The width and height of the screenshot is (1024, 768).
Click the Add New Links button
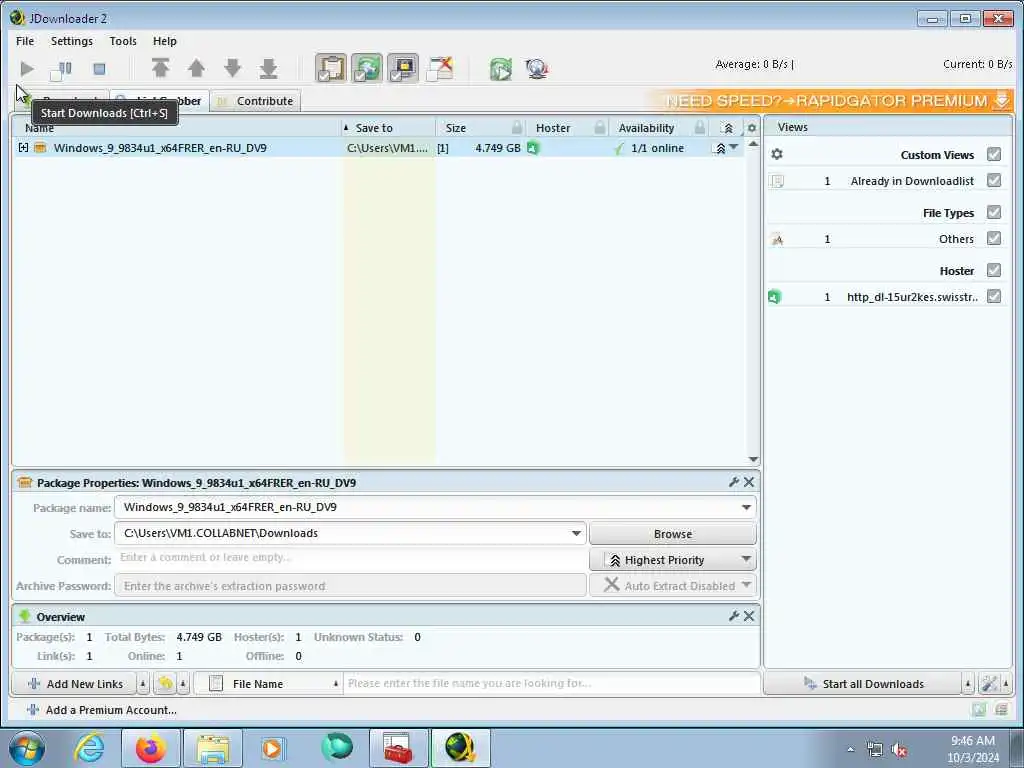click(x=74, y=684)
